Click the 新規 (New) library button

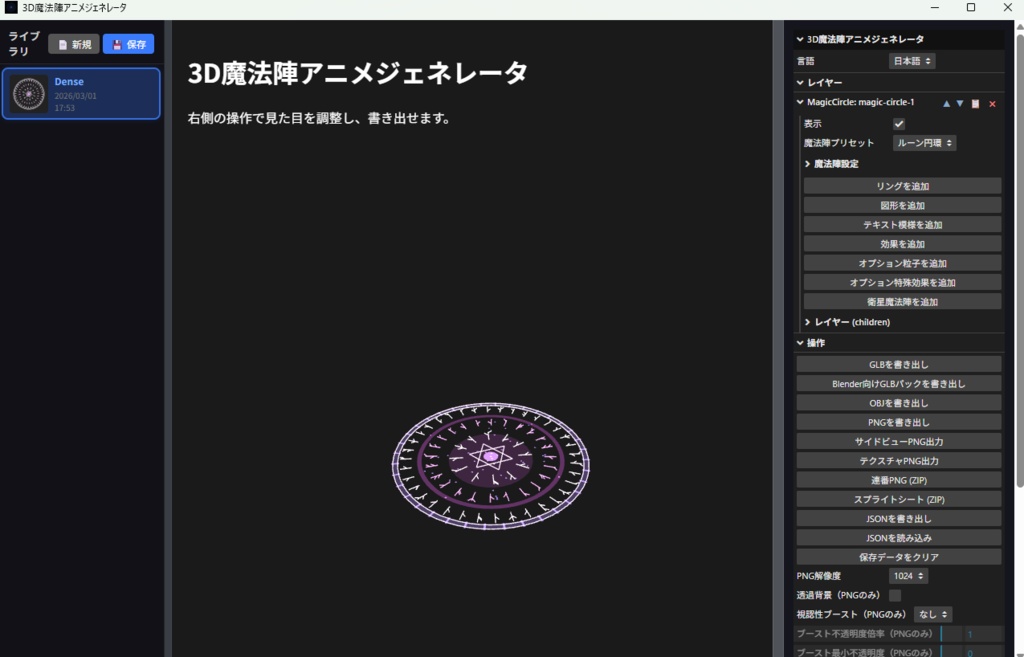(74, 44)
